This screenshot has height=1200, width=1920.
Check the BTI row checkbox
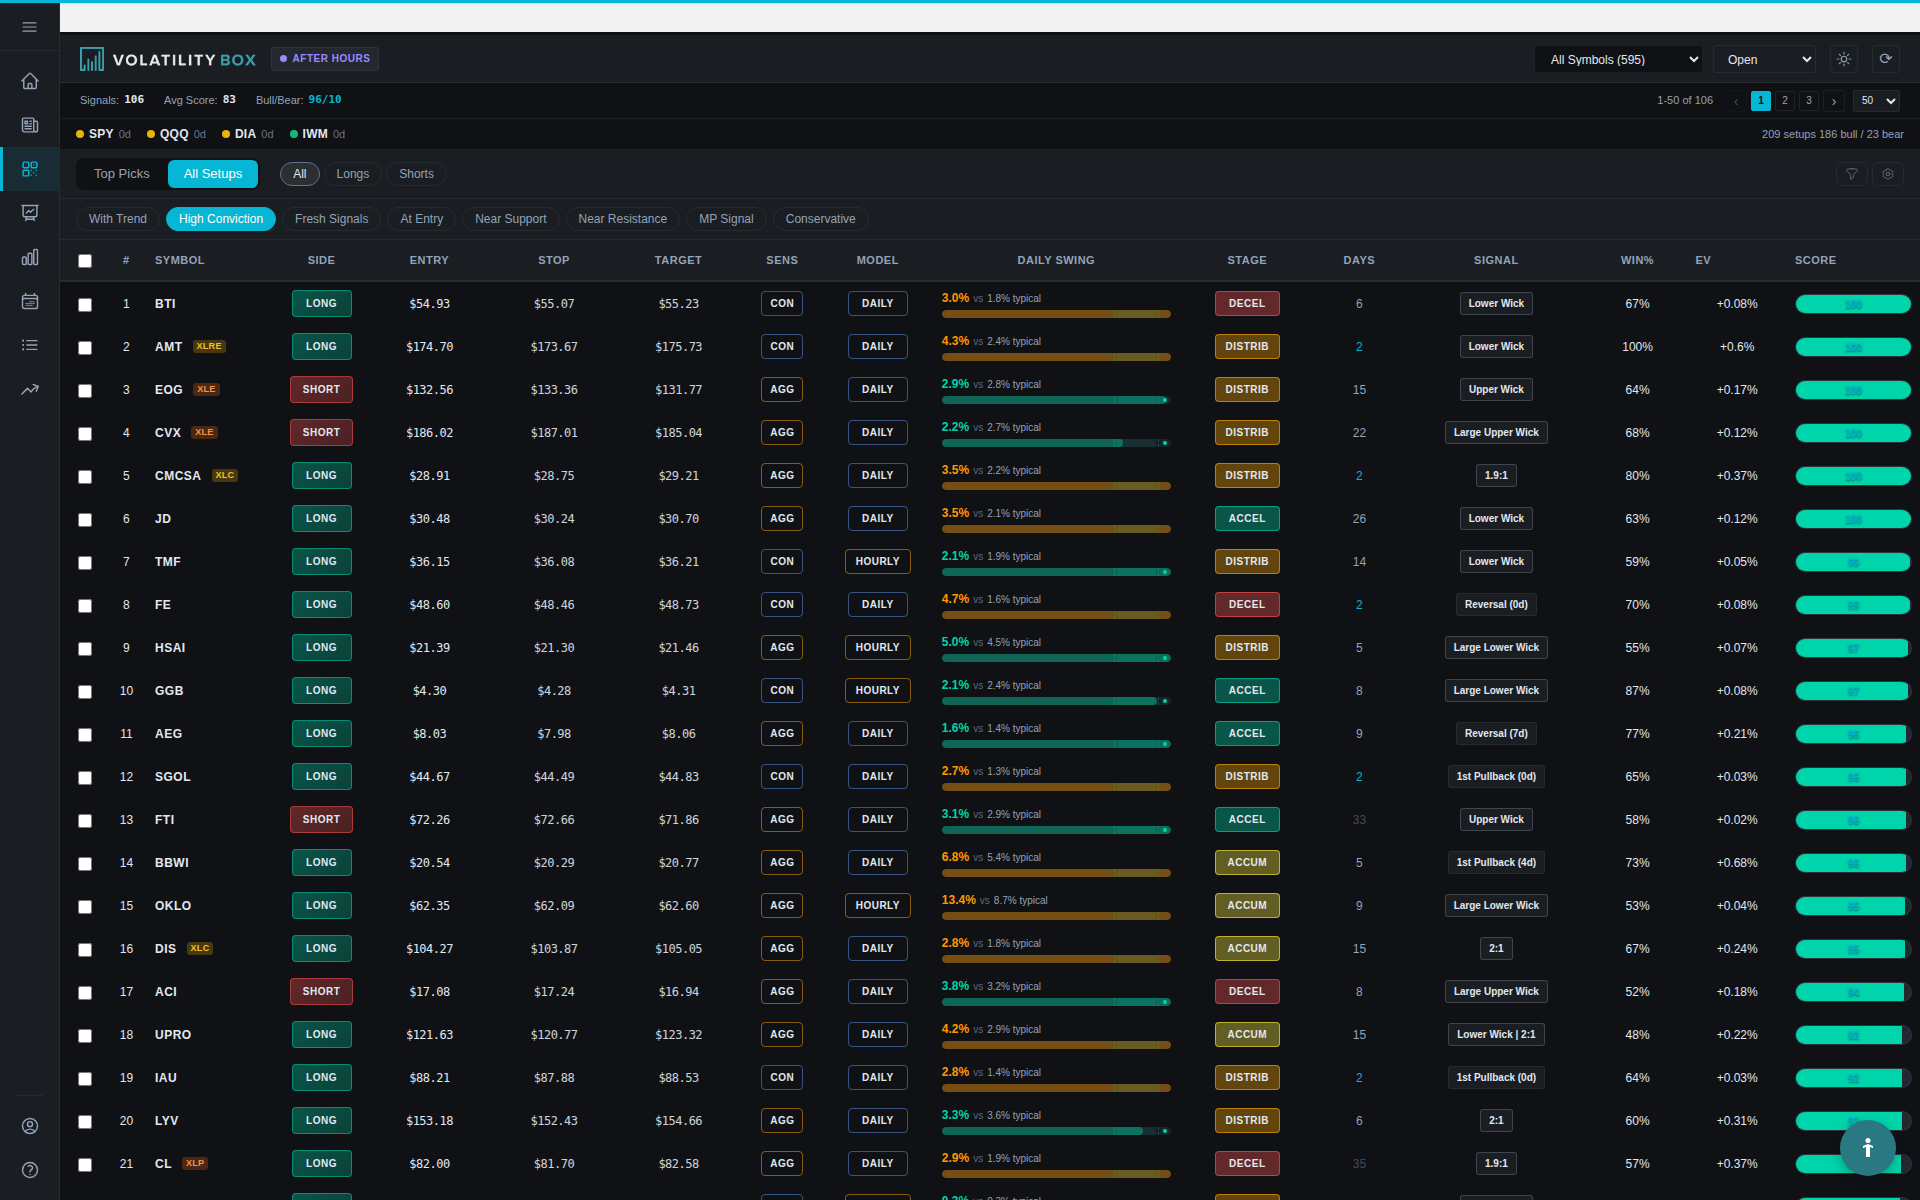click(85, 305)
